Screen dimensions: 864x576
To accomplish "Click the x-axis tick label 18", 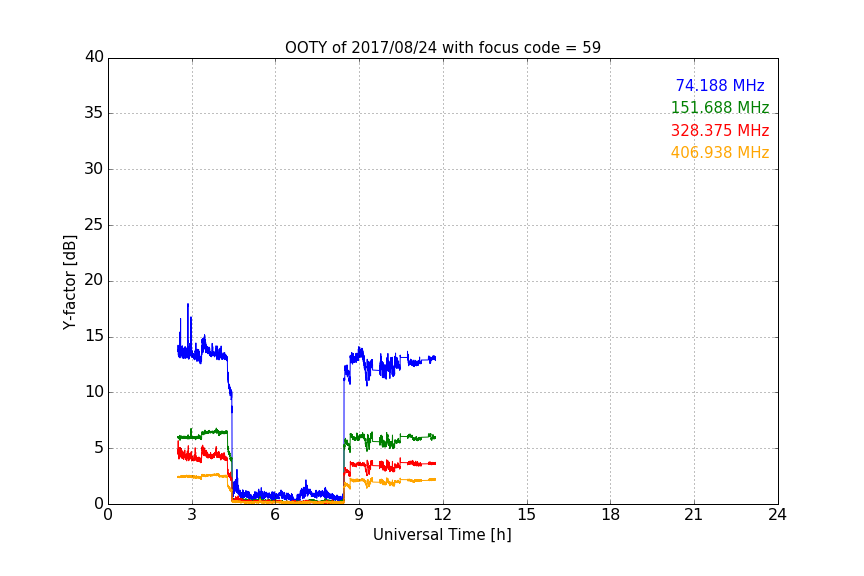I will [610, 515].
